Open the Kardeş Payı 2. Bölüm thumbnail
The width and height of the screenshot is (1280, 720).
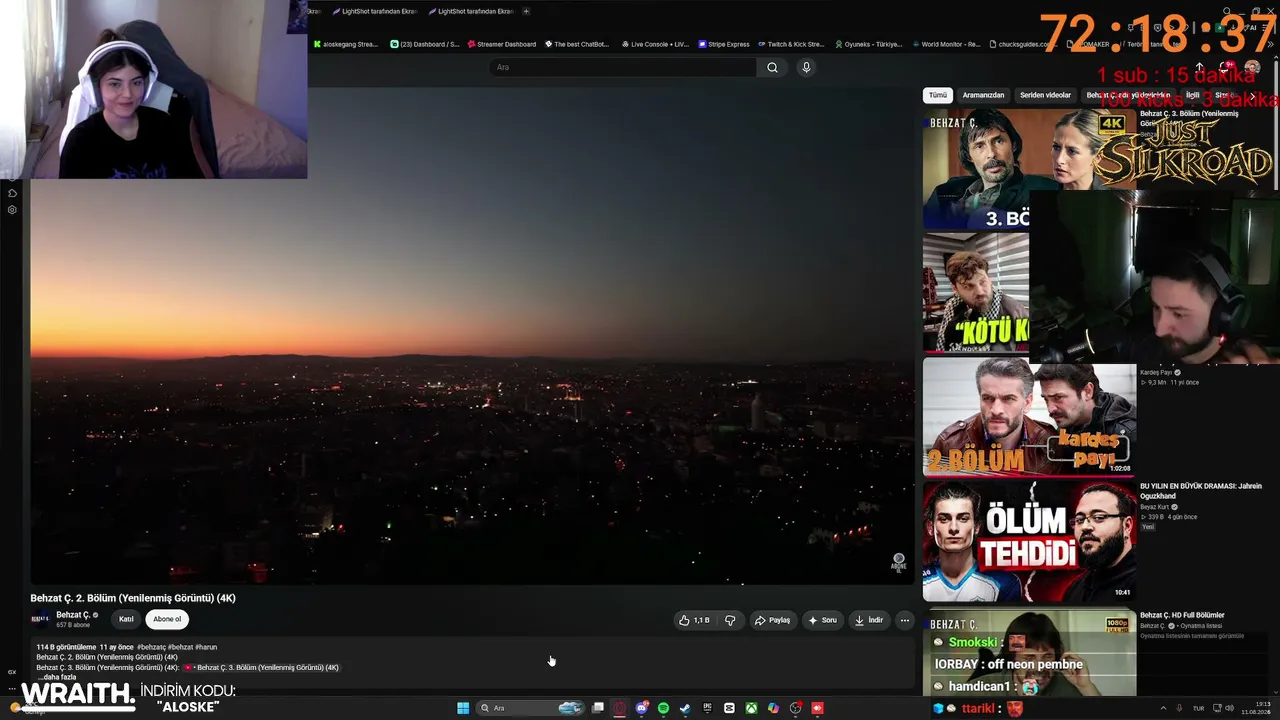click(x=1029, y=417)
